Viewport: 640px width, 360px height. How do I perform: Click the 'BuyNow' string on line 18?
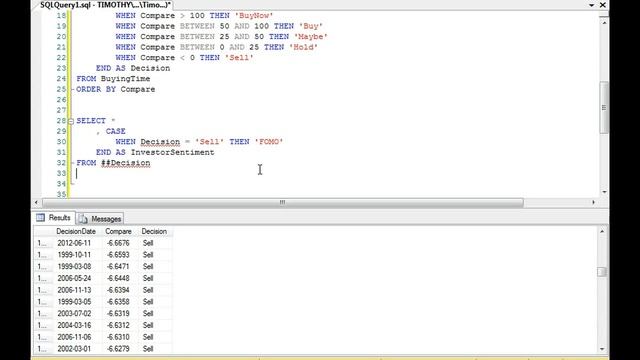(x=254, y=16)
